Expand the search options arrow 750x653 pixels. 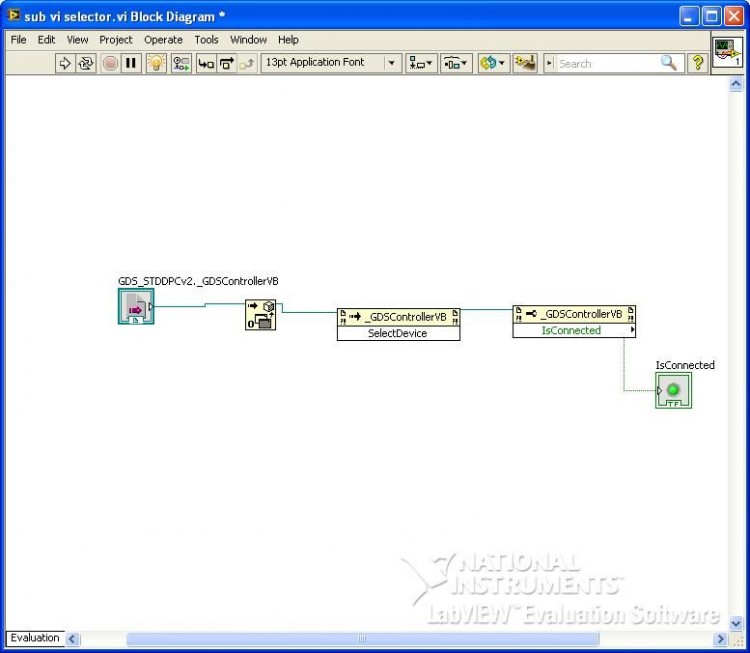[x=549, y=63]
